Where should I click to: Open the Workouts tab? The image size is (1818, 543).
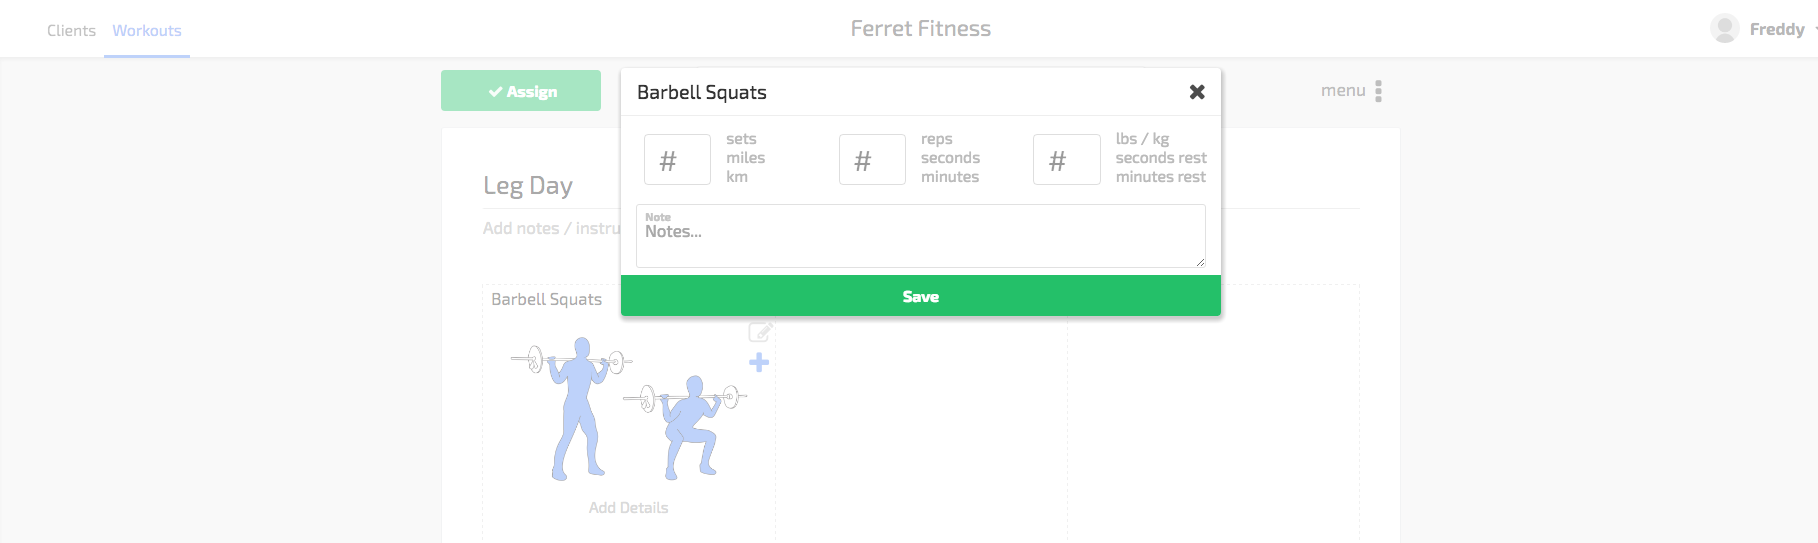click(x=147, y=31)
